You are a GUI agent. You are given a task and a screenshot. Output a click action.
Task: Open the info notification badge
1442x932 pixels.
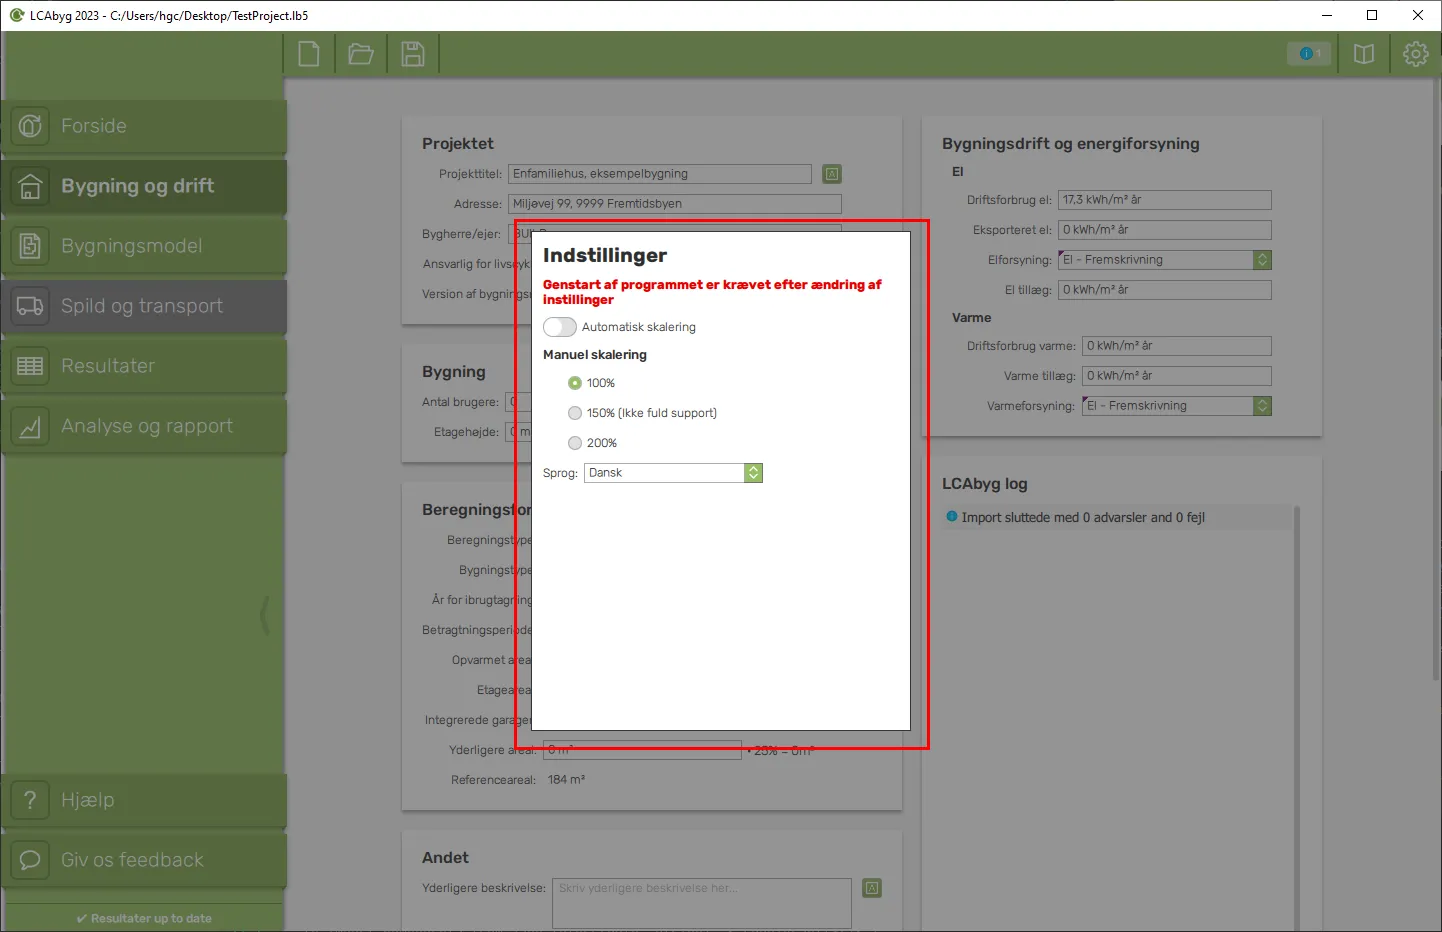click(x=1309, y=54)
